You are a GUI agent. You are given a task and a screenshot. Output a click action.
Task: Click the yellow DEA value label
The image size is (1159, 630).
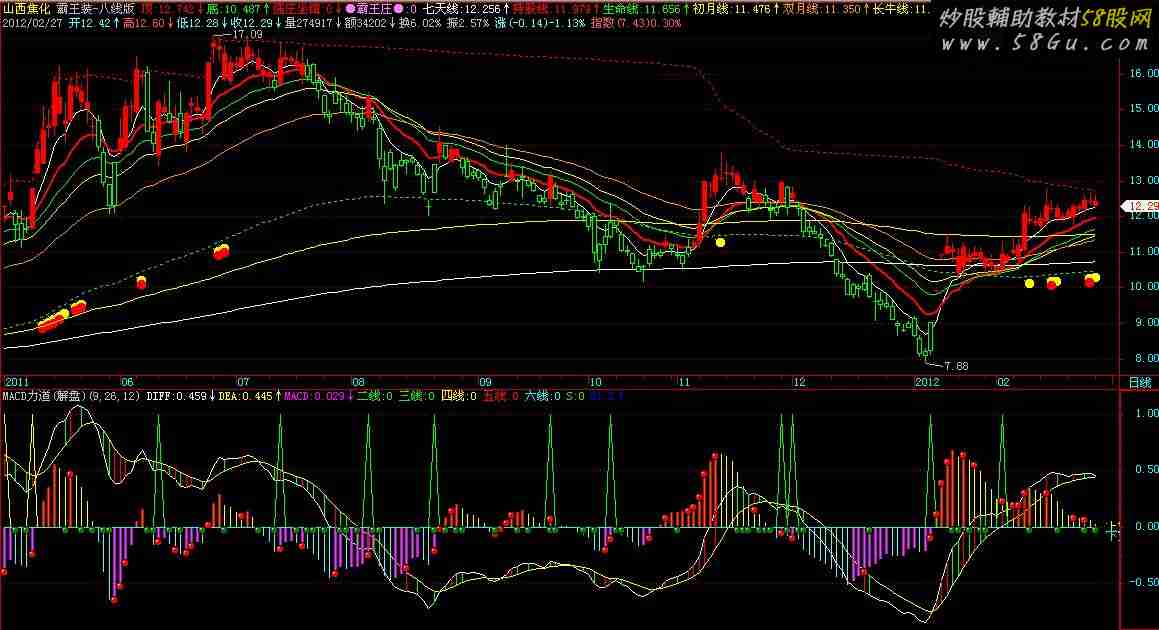[x=245, y=396]
